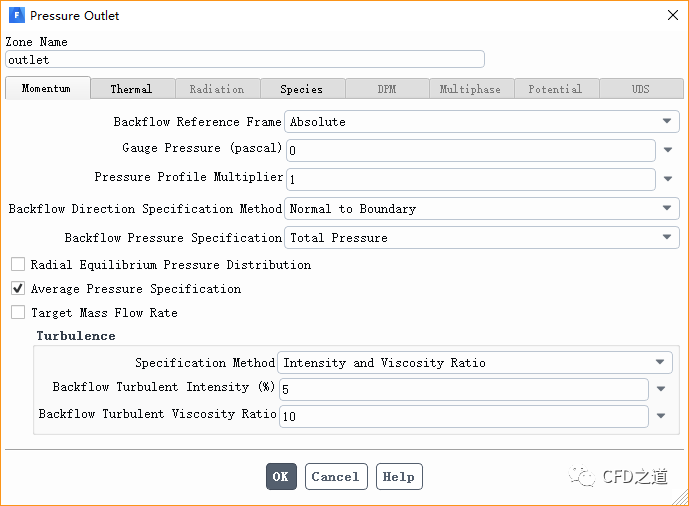The width and height of the screenshot is (689, 506).
Task: Confirm settings with OK button
Action: (281, 477)
